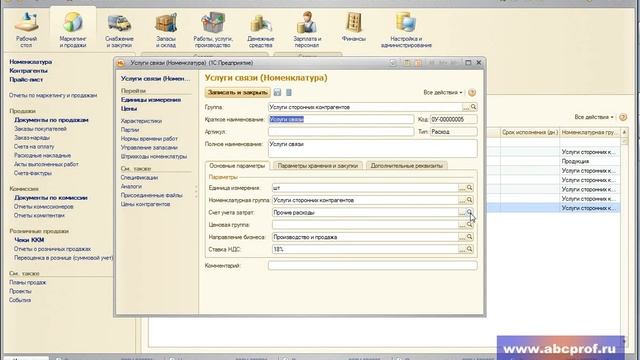Open Номенклатура in left navigation panel
The image size is (640, 360).
coord(31,62)
